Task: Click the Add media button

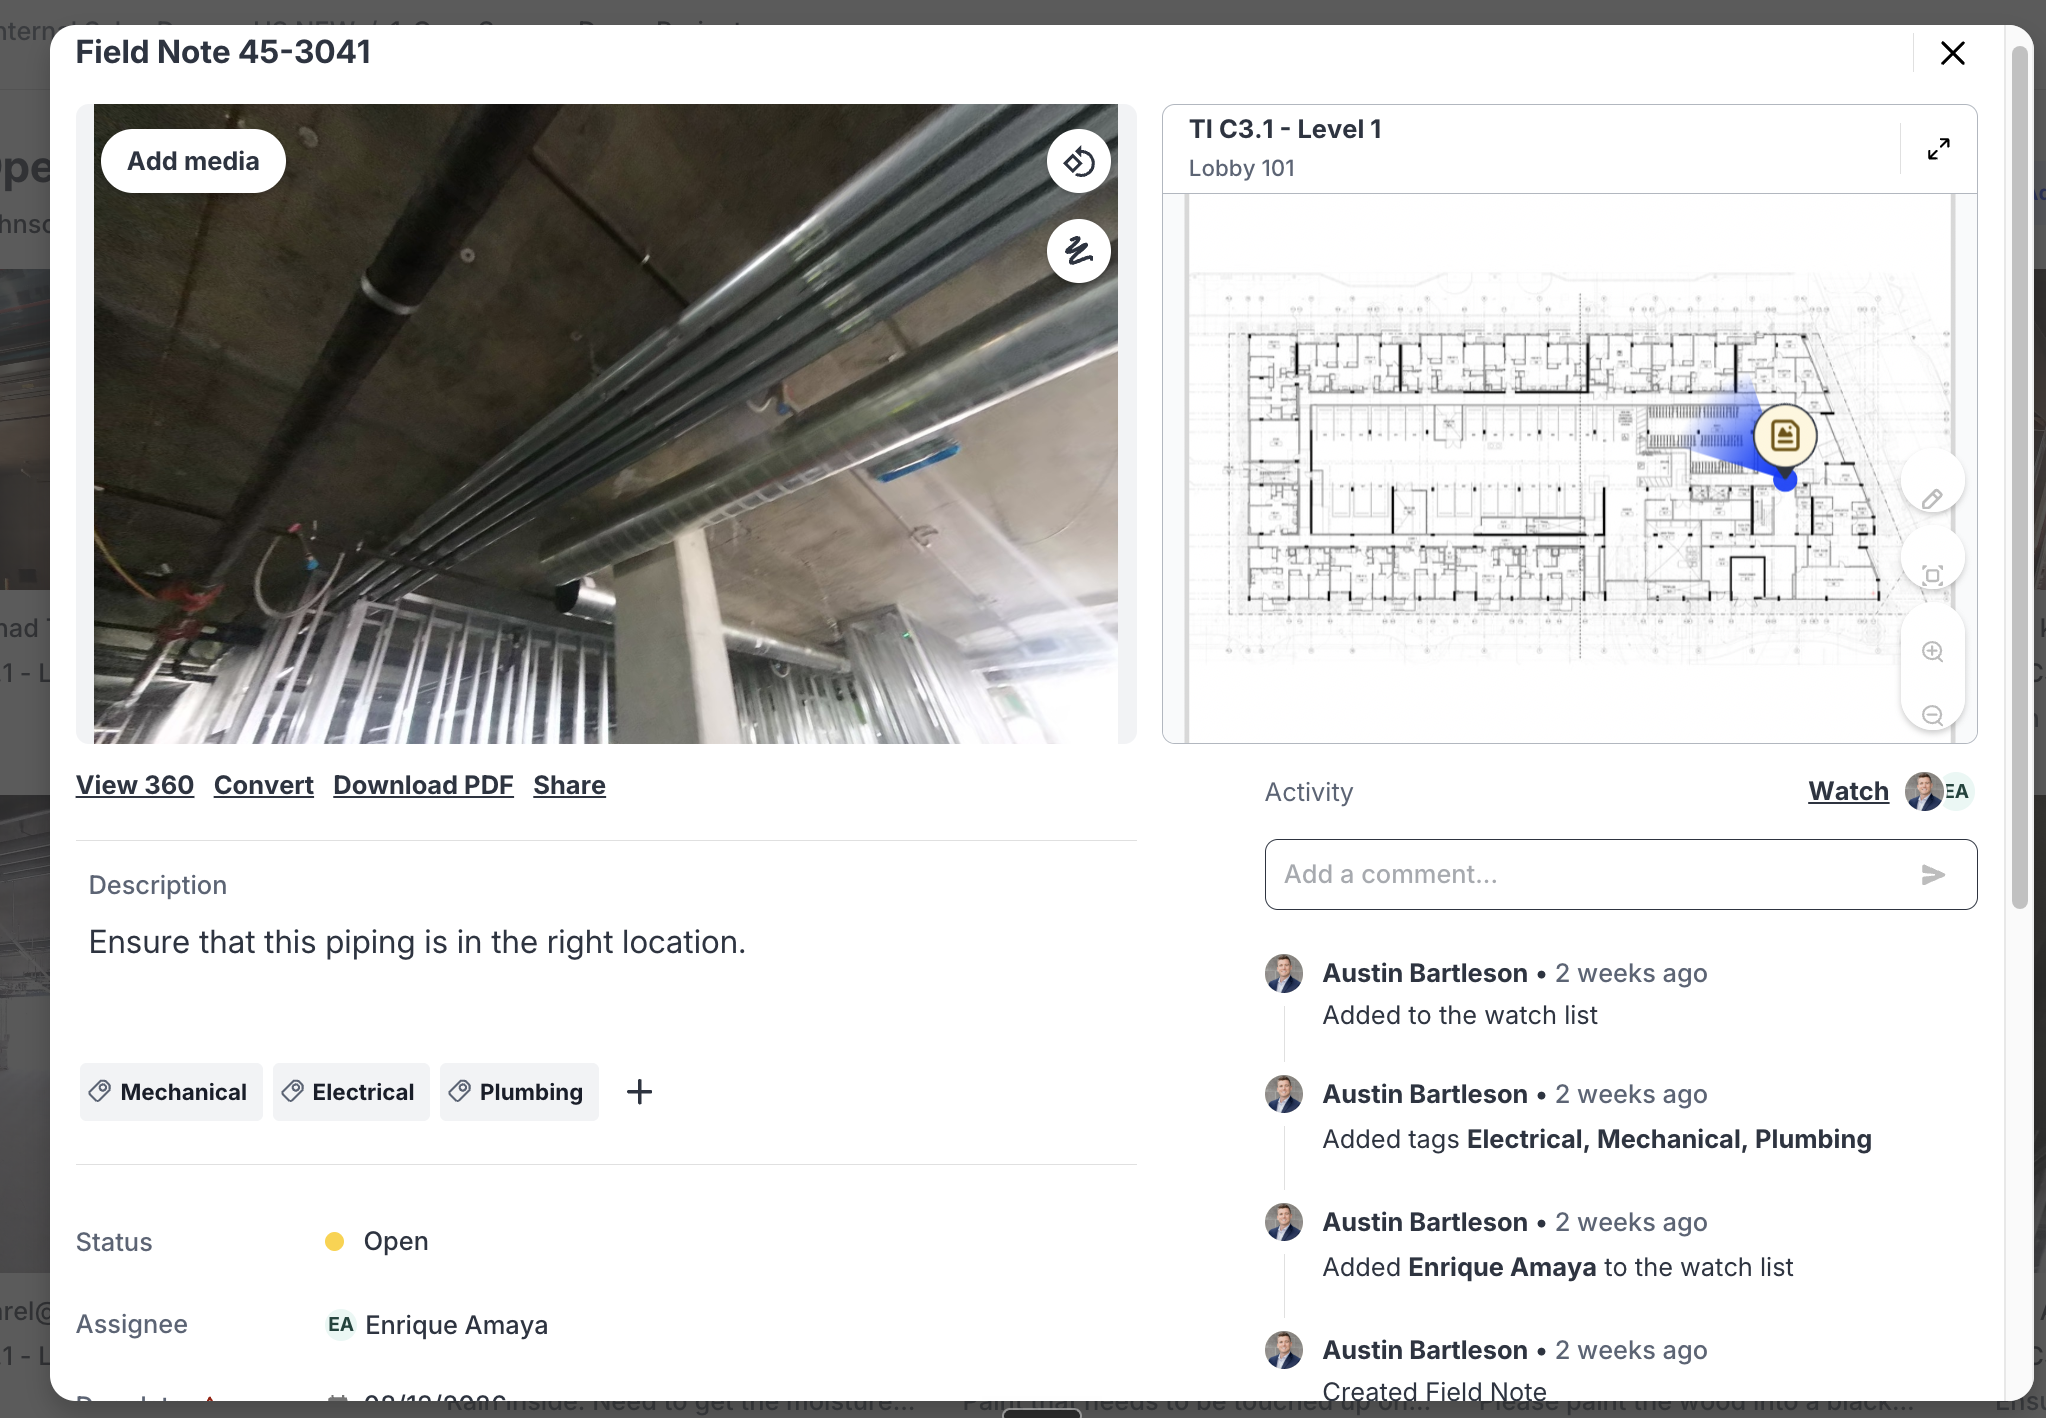Action: (x=193, y=161)
